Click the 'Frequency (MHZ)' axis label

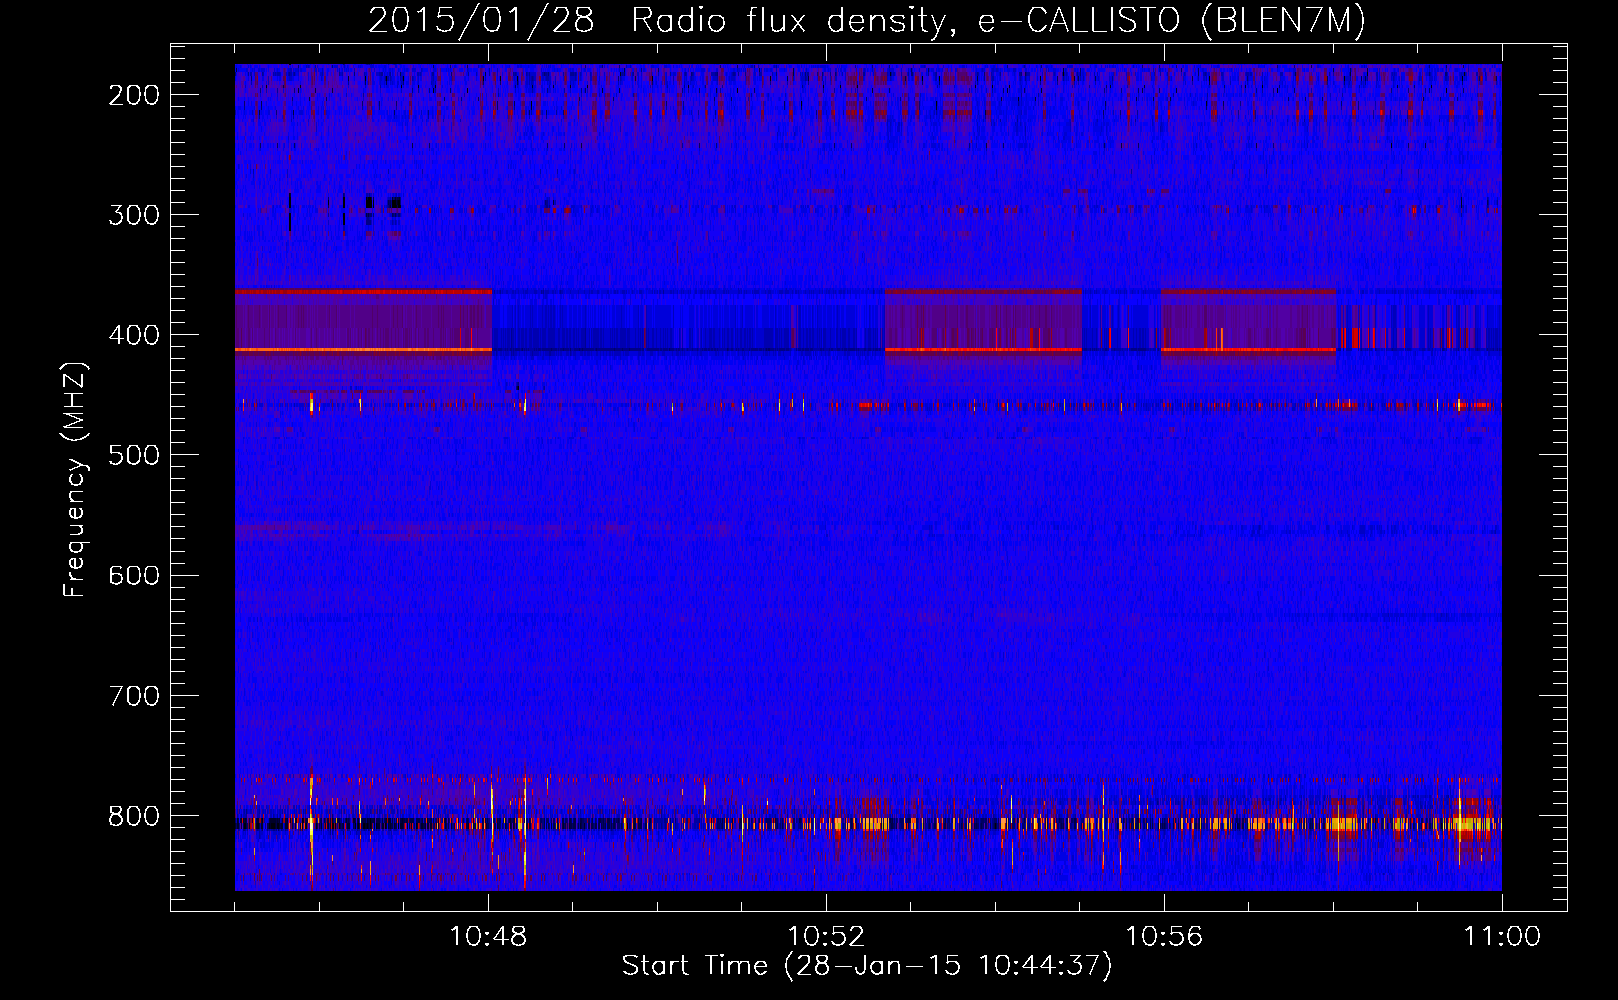click(75, 479)
